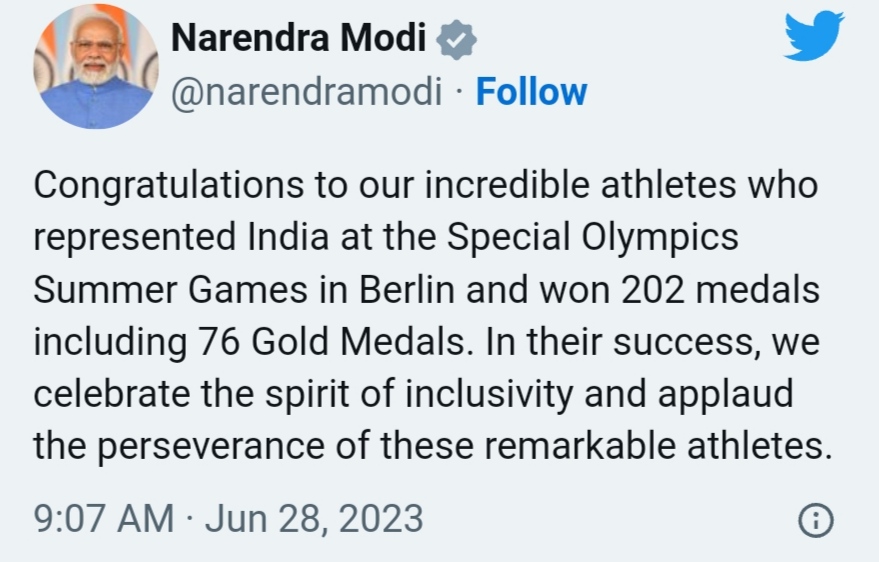The width and height of the screenshot is (879, 562).
Task: Click the phrase incredible athletes
Action: tap(580, 185)
